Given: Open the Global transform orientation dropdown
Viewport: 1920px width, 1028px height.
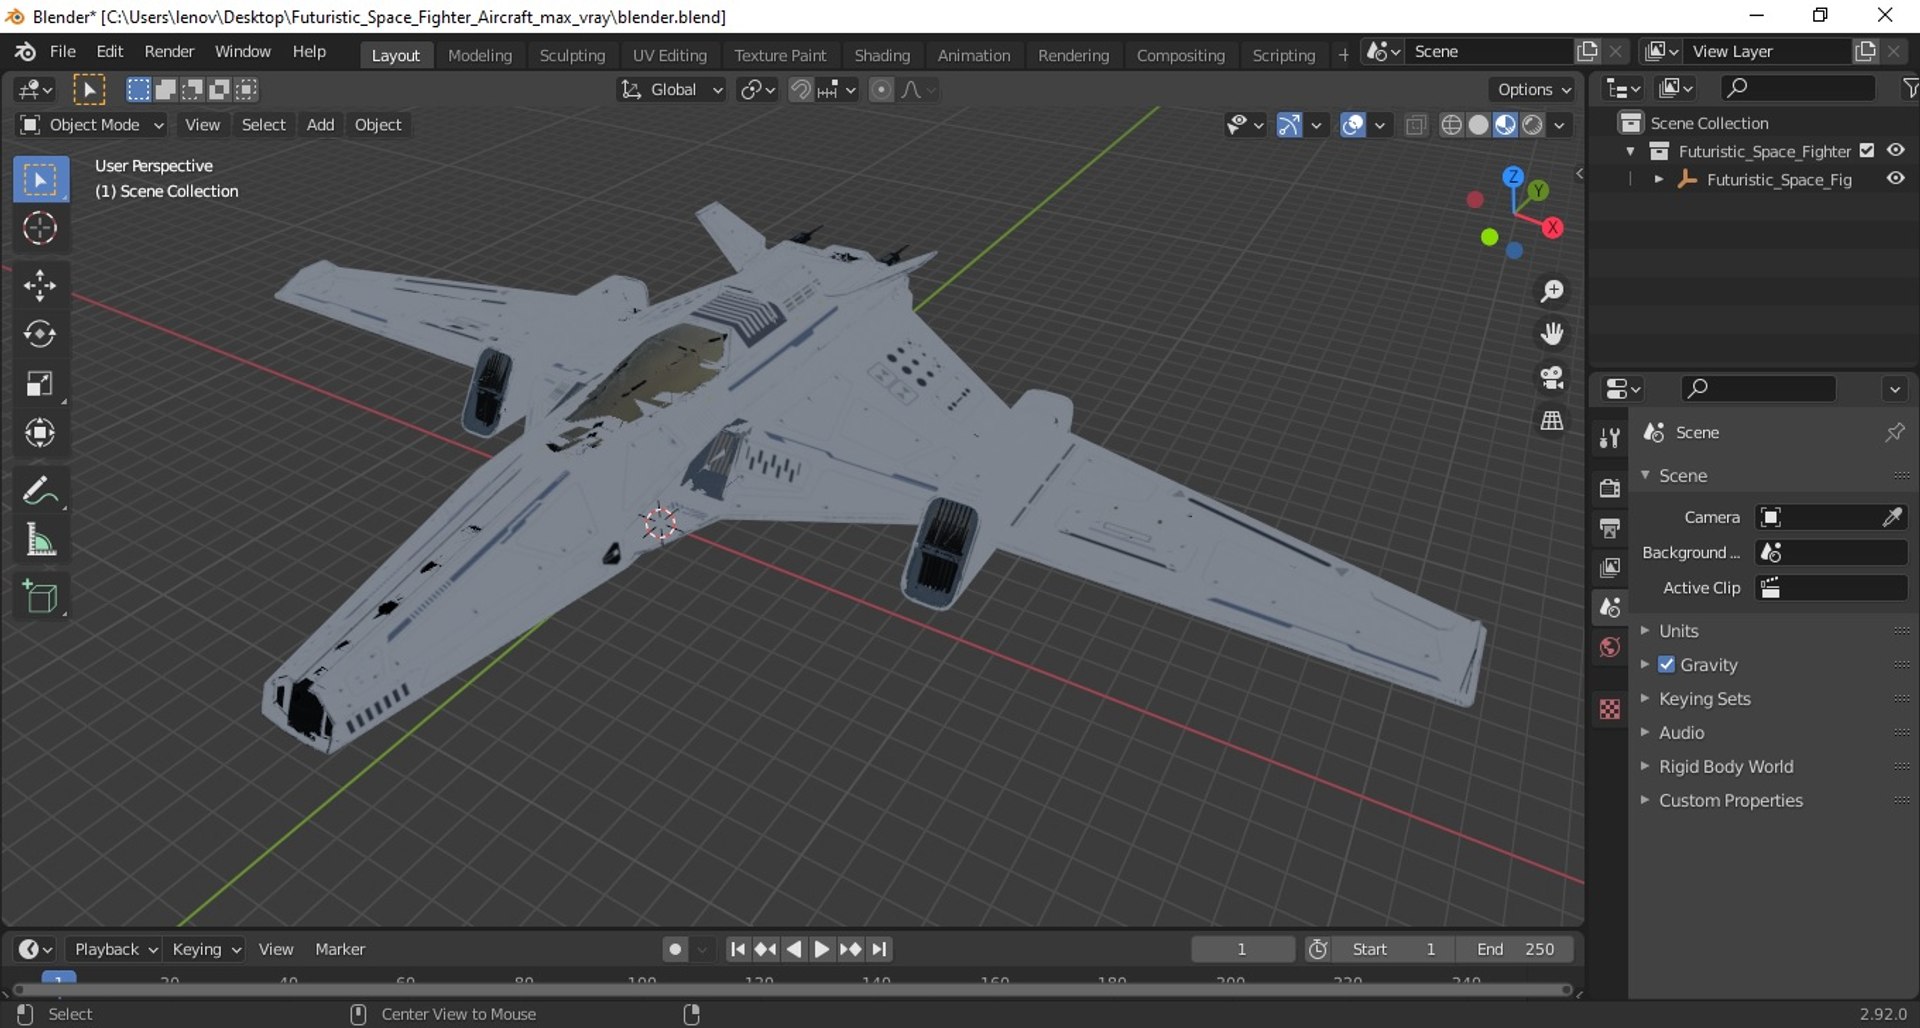Looking at the screenshot, I should point(671,90).
